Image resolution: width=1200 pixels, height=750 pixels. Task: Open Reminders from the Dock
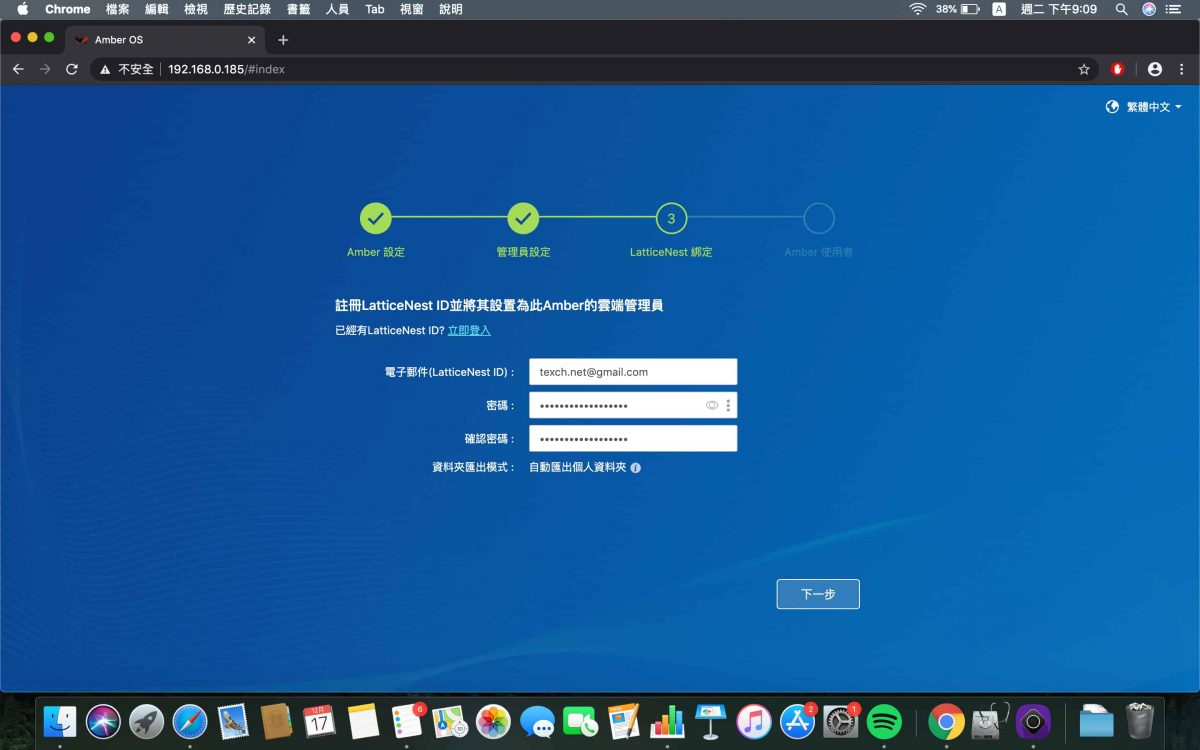click(407, 721)
